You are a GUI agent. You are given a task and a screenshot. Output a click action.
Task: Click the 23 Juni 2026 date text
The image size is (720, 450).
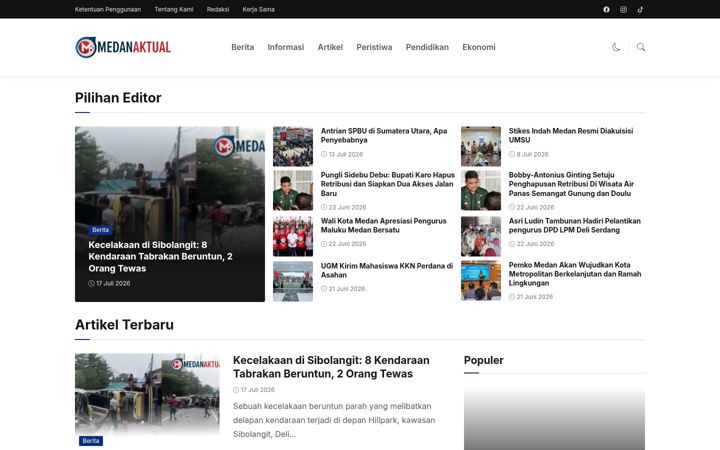[x=347, y=207]
